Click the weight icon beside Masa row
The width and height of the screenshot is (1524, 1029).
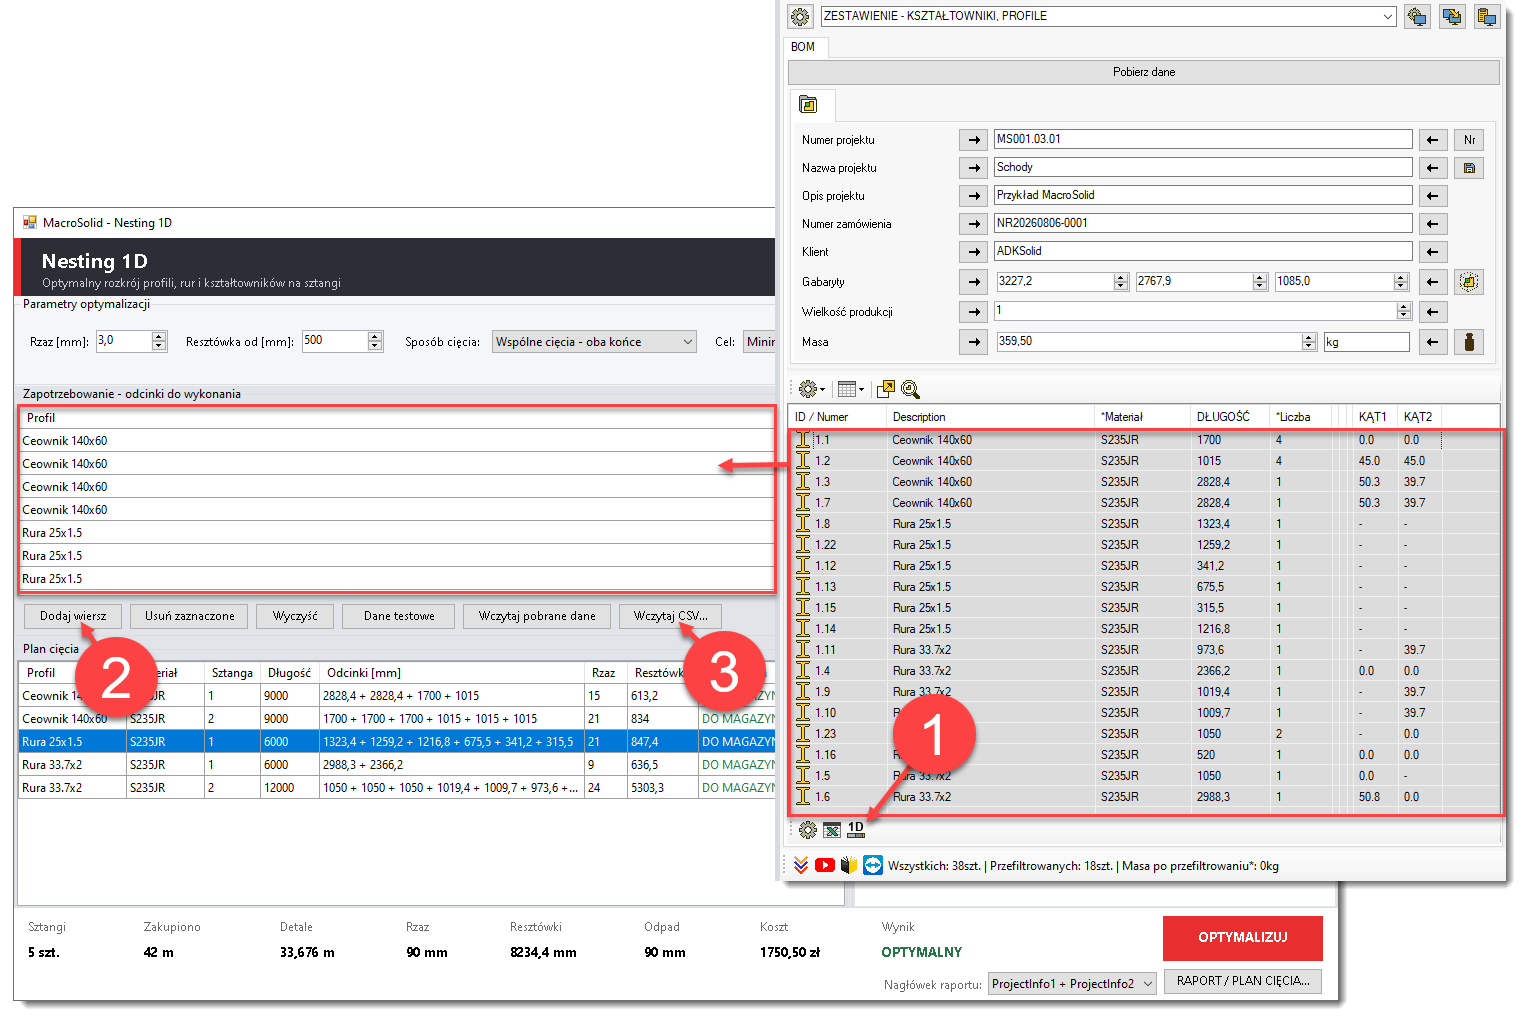coord(1469,342)
